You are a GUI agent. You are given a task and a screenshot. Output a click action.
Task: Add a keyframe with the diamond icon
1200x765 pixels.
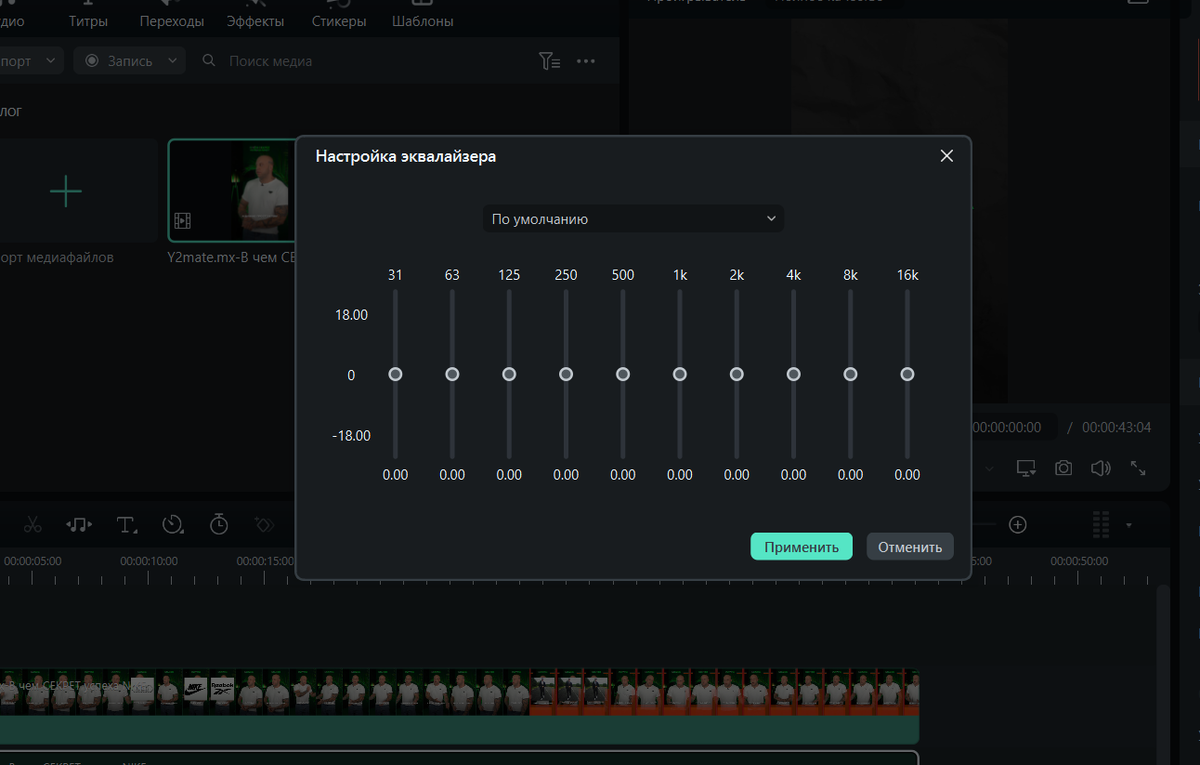click(x=265, y=524)
